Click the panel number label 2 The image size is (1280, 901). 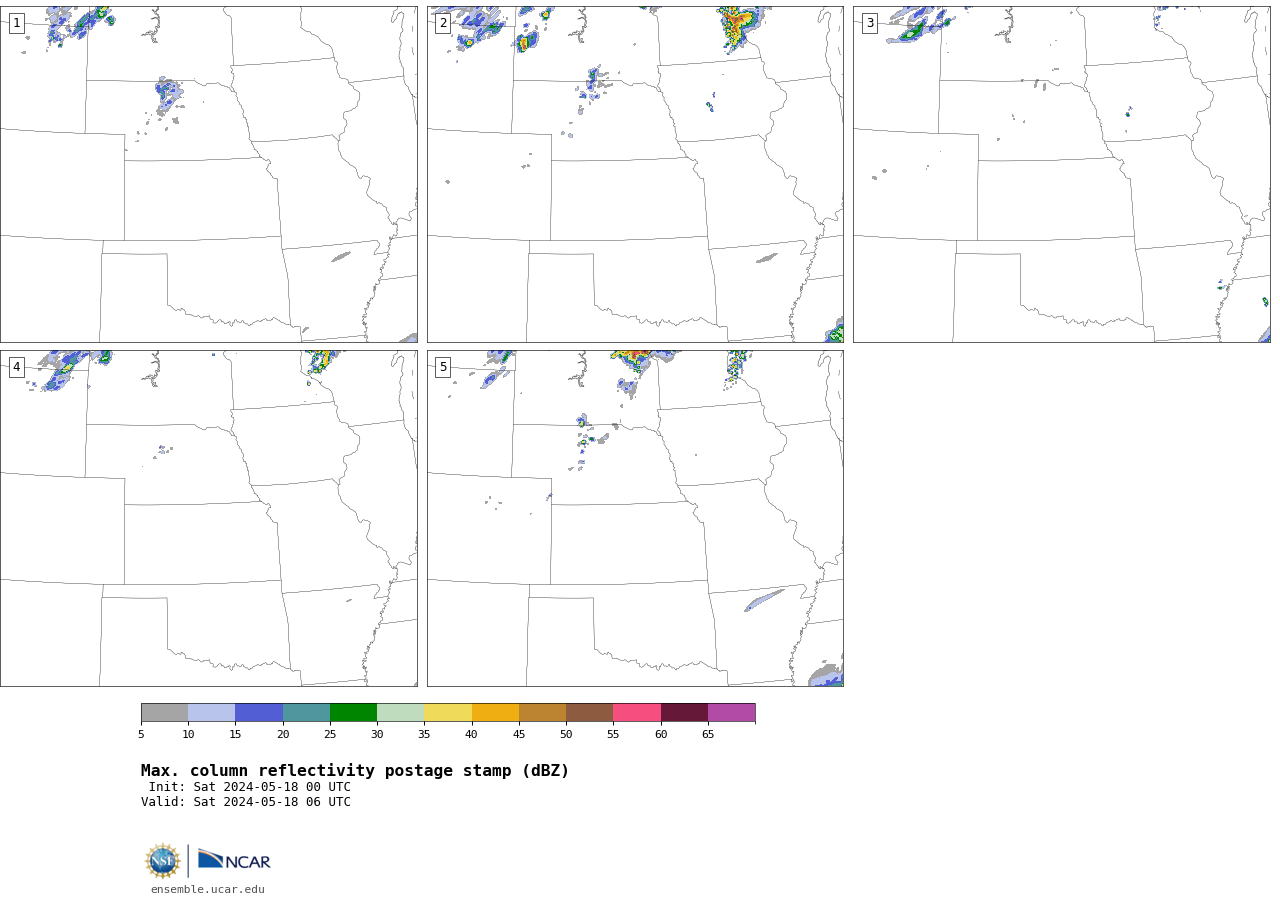click(443, 23)
